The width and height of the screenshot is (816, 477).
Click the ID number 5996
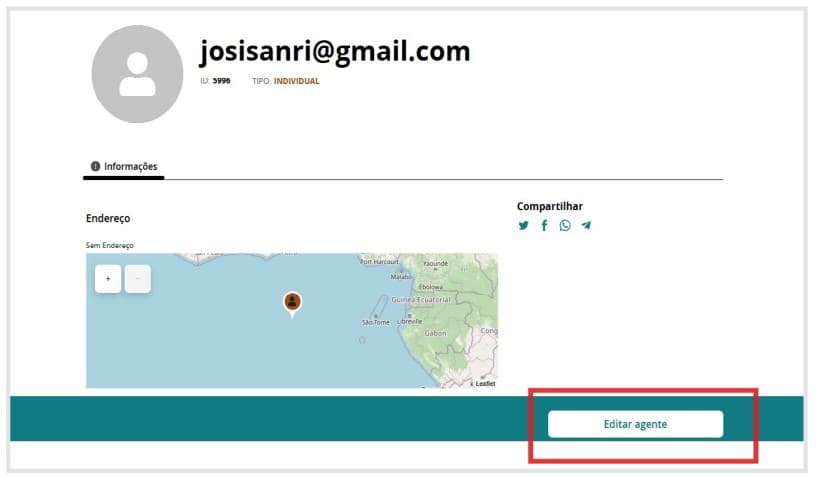[x=221, y=81]
